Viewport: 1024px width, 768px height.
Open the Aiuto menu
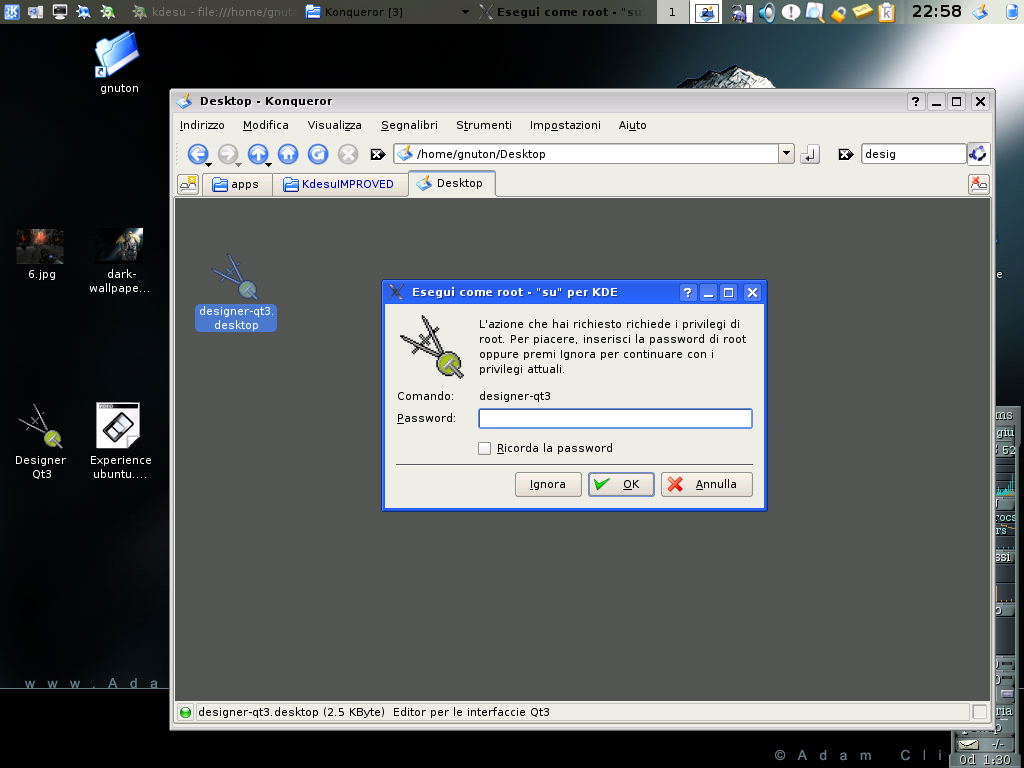[x=633, y=125]
